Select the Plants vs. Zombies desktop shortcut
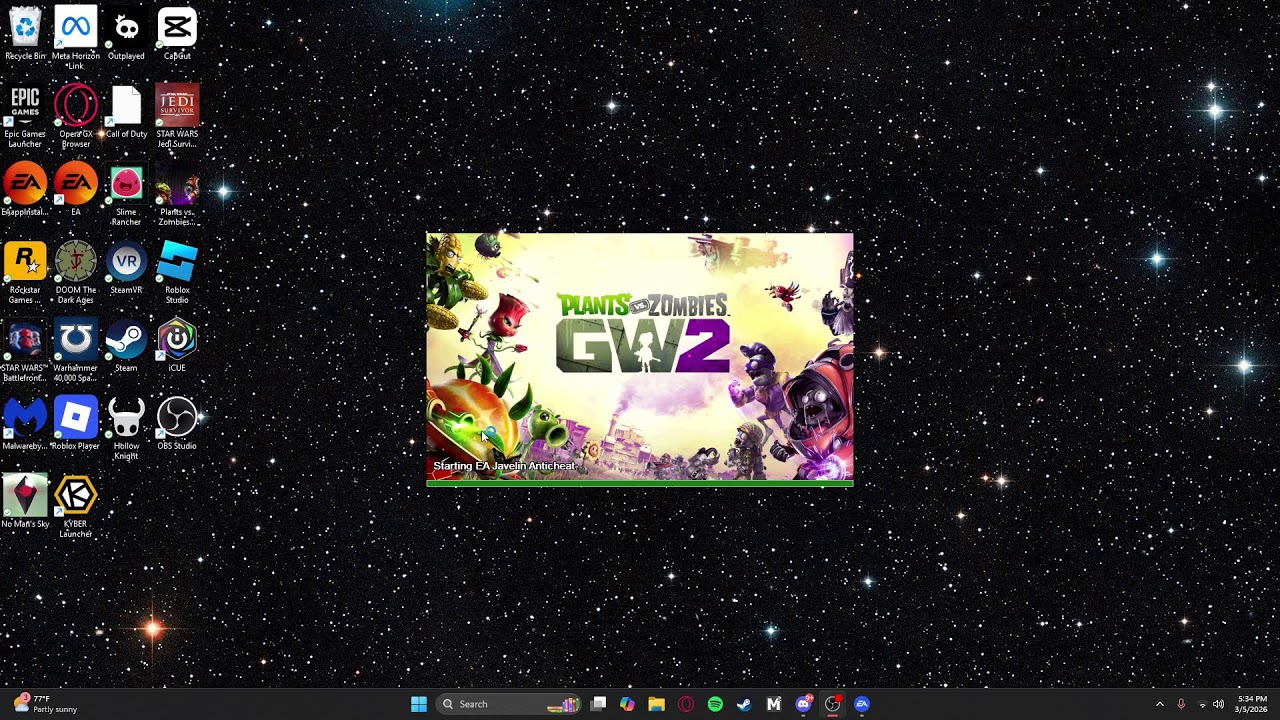The image size is (1280, 720). (177, 195)
